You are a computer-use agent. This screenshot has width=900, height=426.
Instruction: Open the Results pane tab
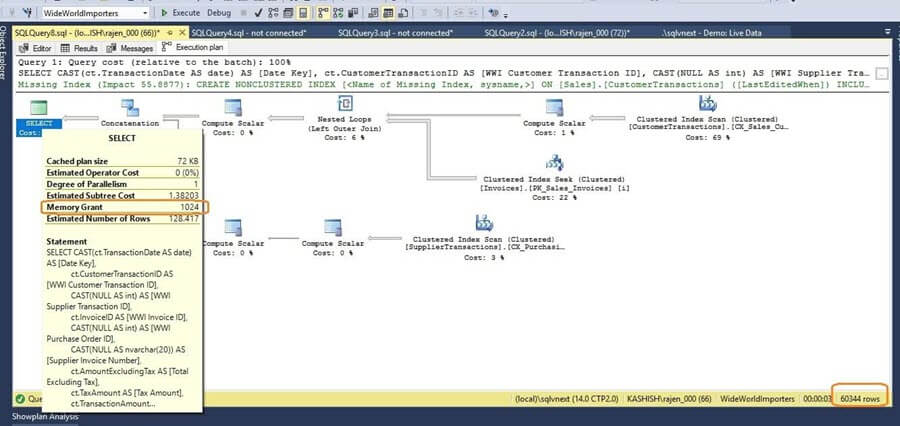click(x=79, y=48)
